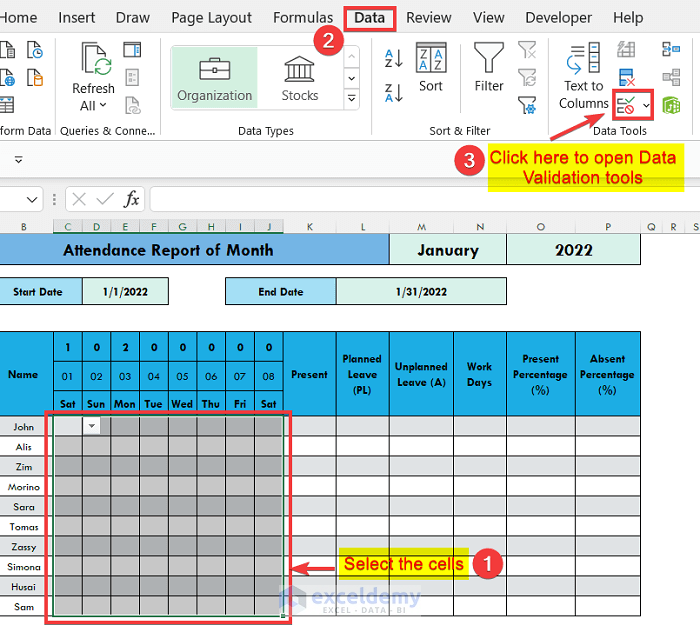Click the From Table/Range icon
This screenshot has height=632, width=700.
[6, 104]
